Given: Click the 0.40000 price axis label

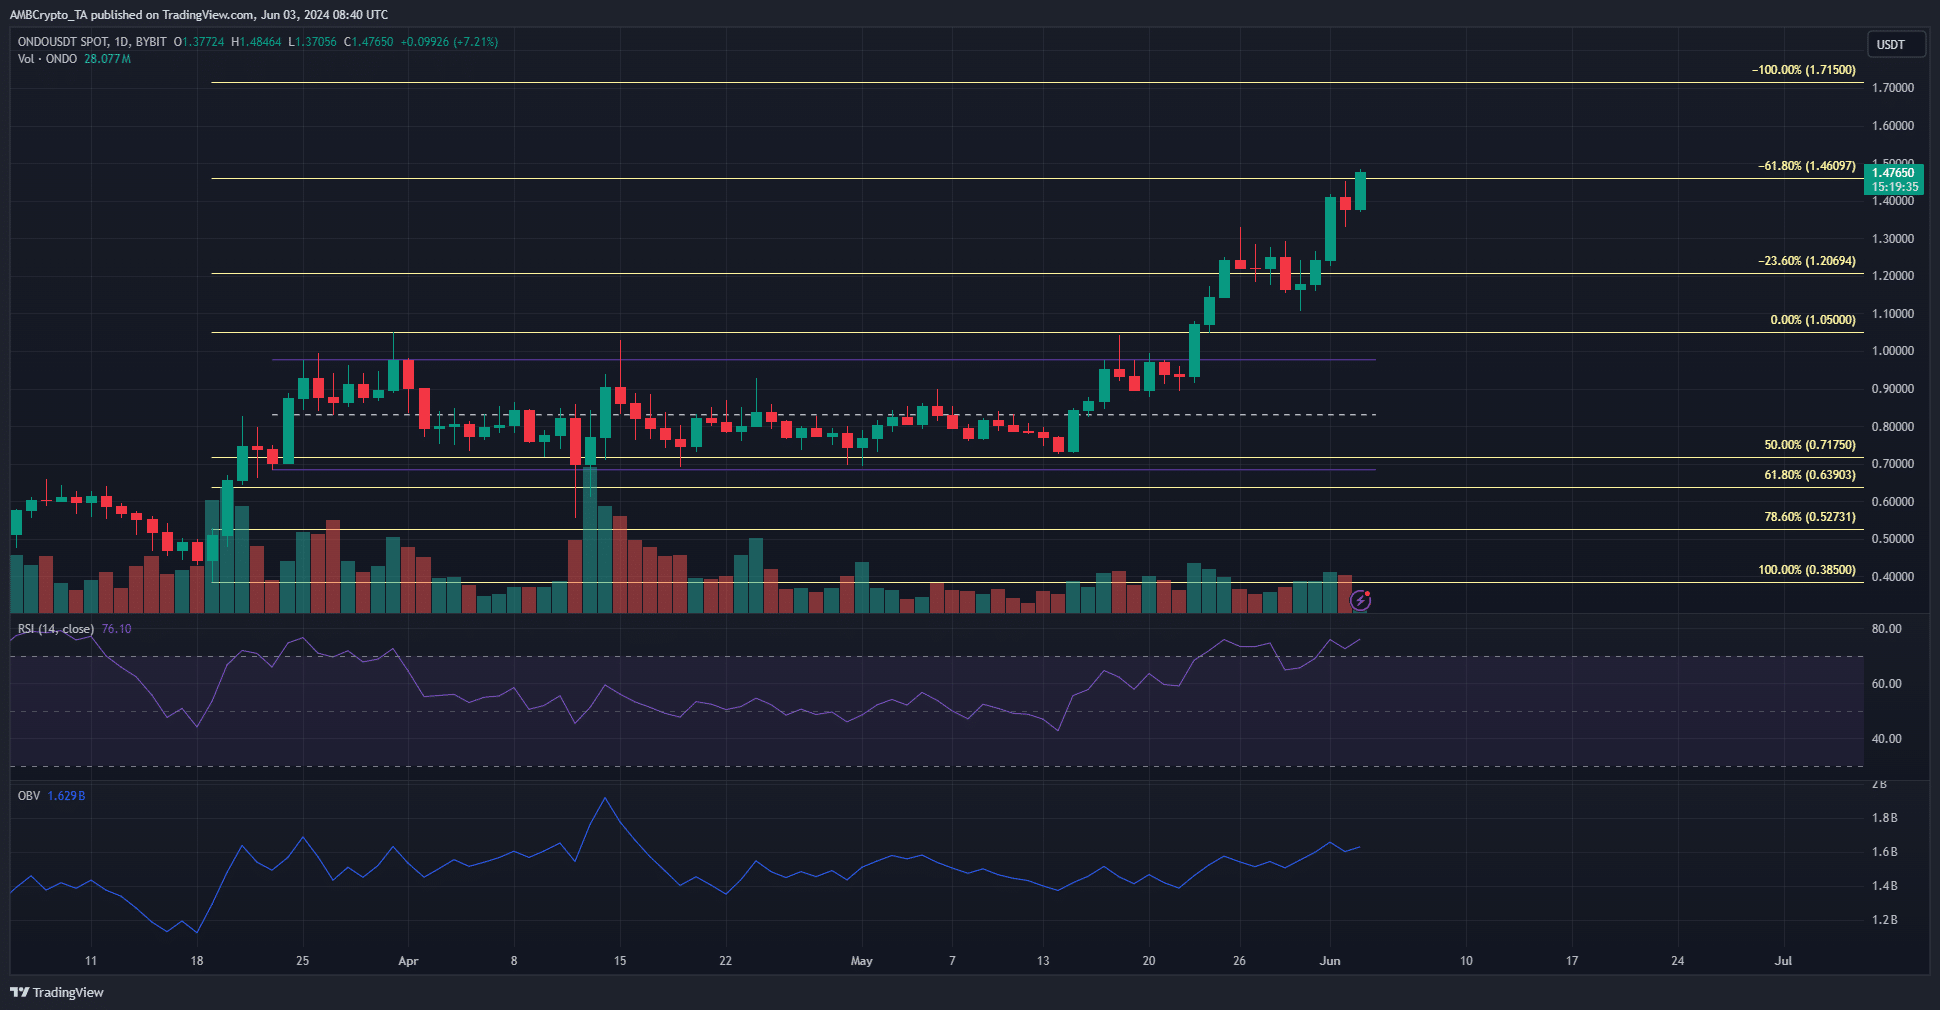Looking at the screenshot, I should [x=1893, y=577].
